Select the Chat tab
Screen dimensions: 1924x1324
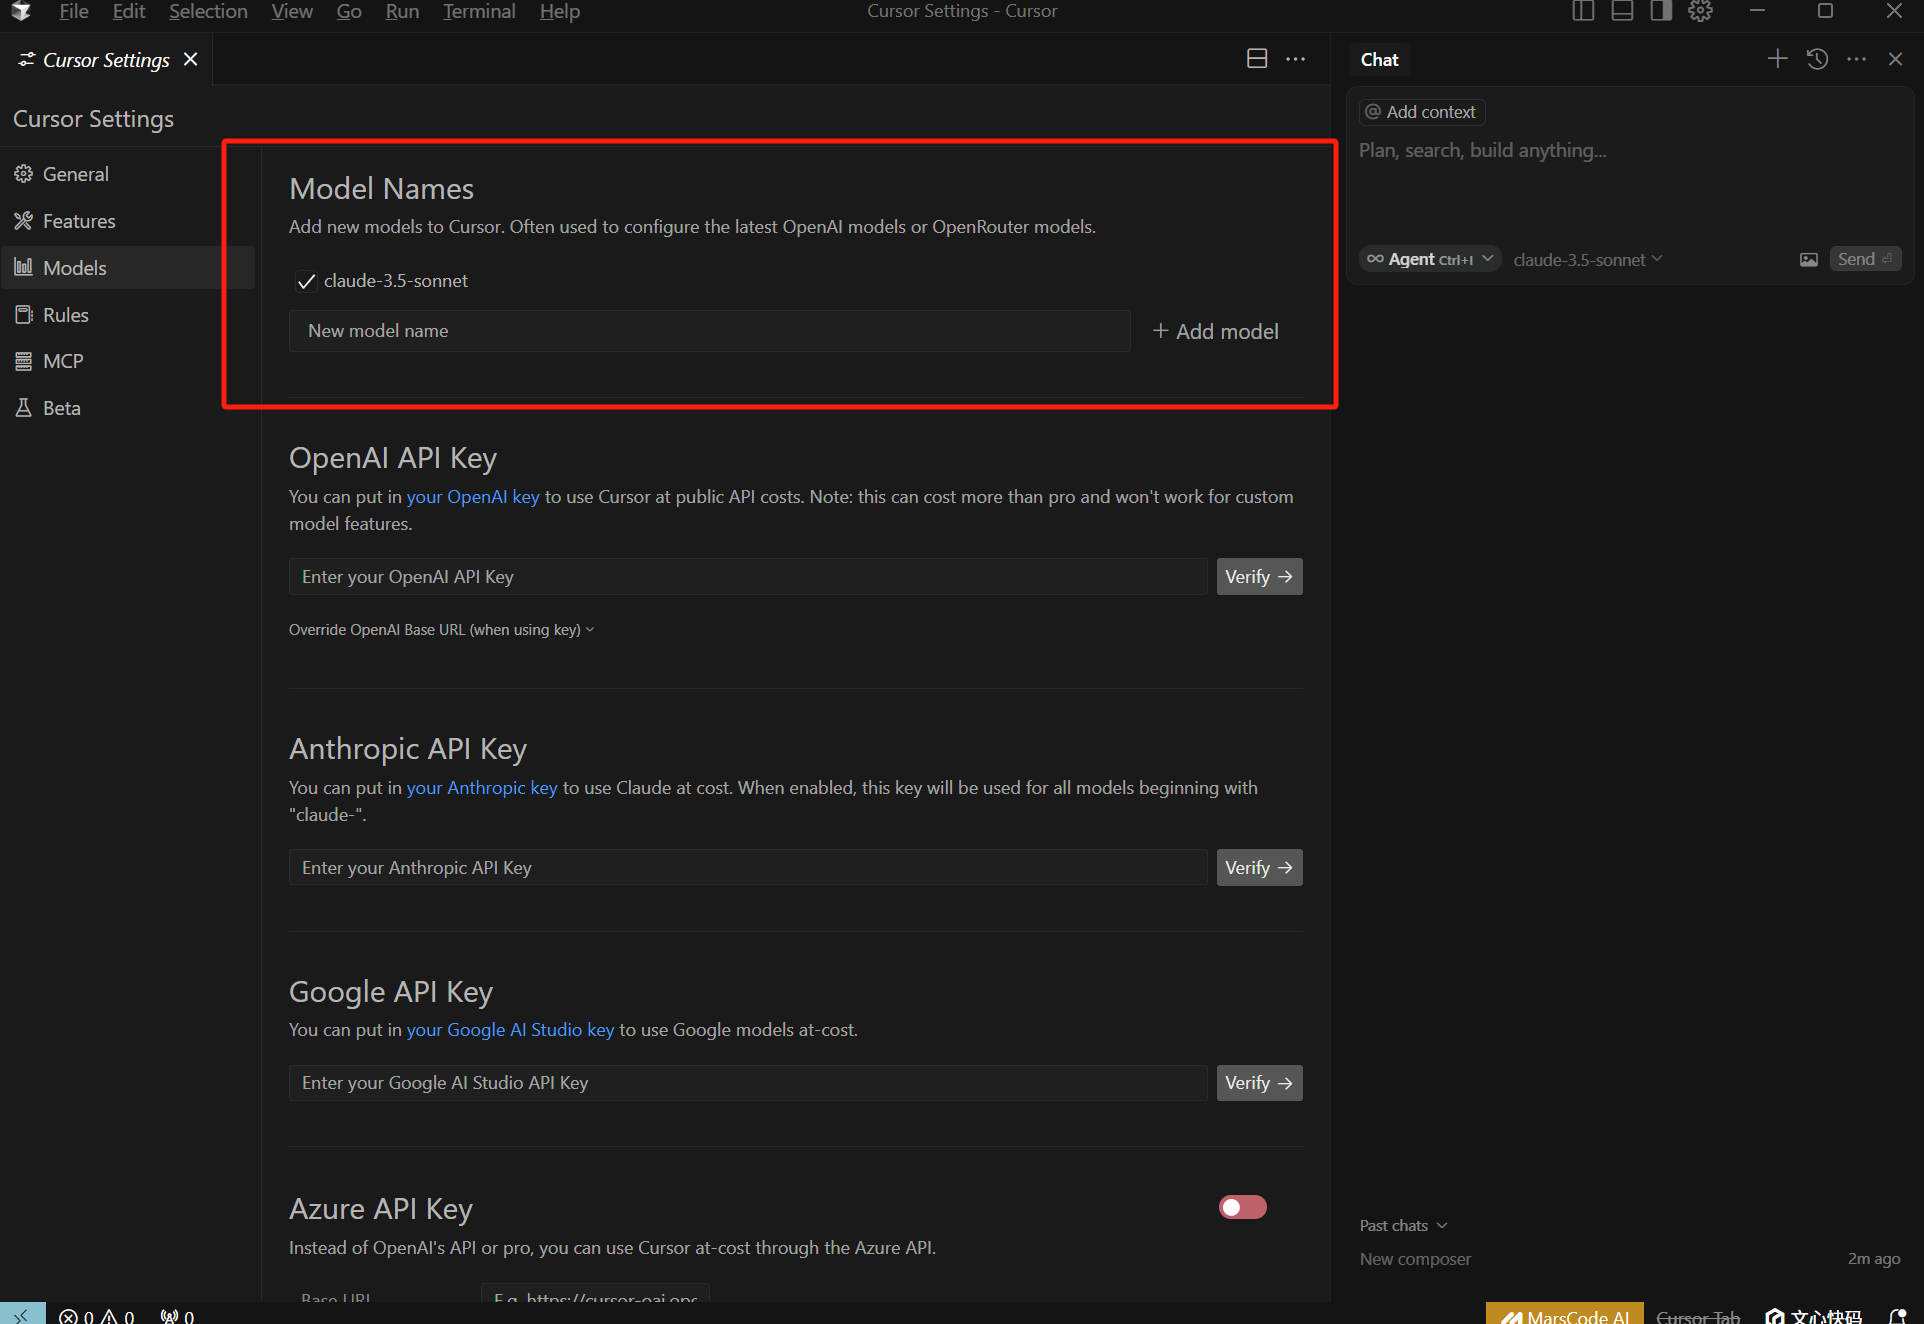tap(1379, 60)
